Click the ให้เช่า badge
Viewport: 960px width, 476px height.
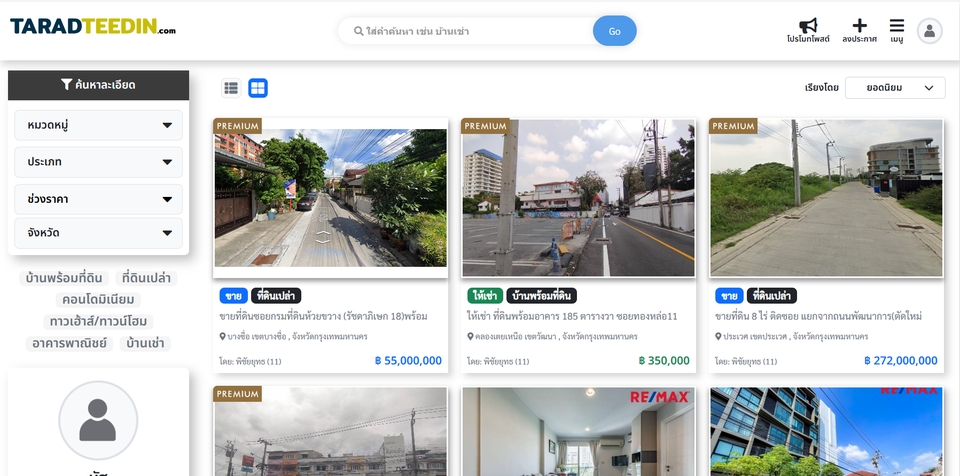tap(485, 296)
